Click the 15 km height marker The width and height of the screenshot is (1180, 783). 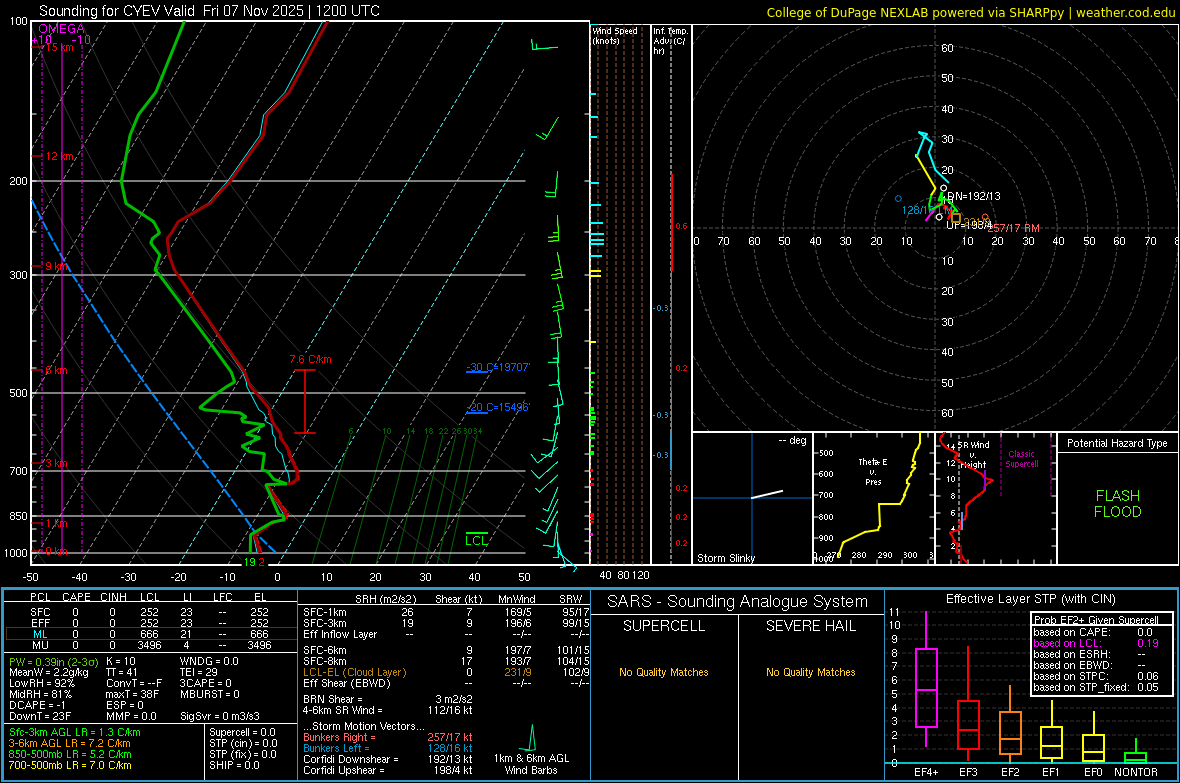59,47
